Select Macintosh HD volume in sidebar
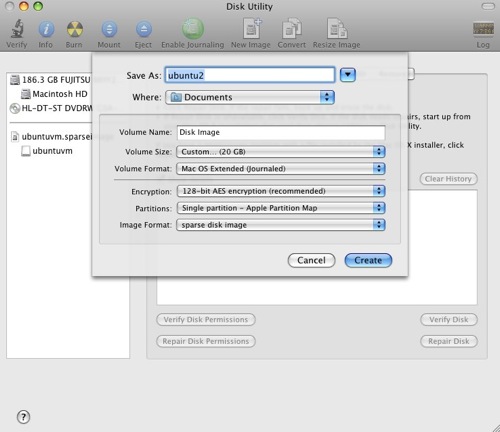 tap(54, 94)
